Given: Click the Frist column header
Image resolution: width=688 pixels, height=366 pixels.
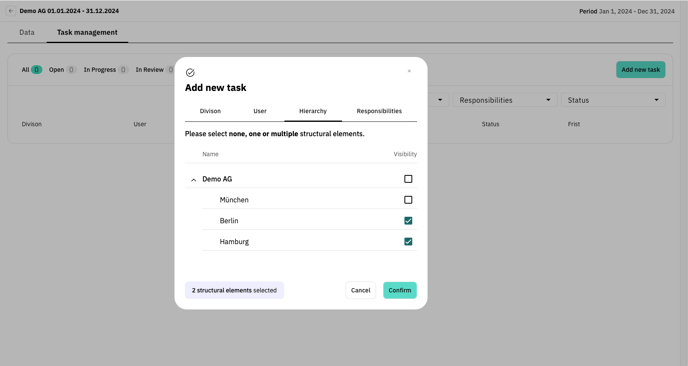Looking at the screenshot, I should tap(573, 124).
